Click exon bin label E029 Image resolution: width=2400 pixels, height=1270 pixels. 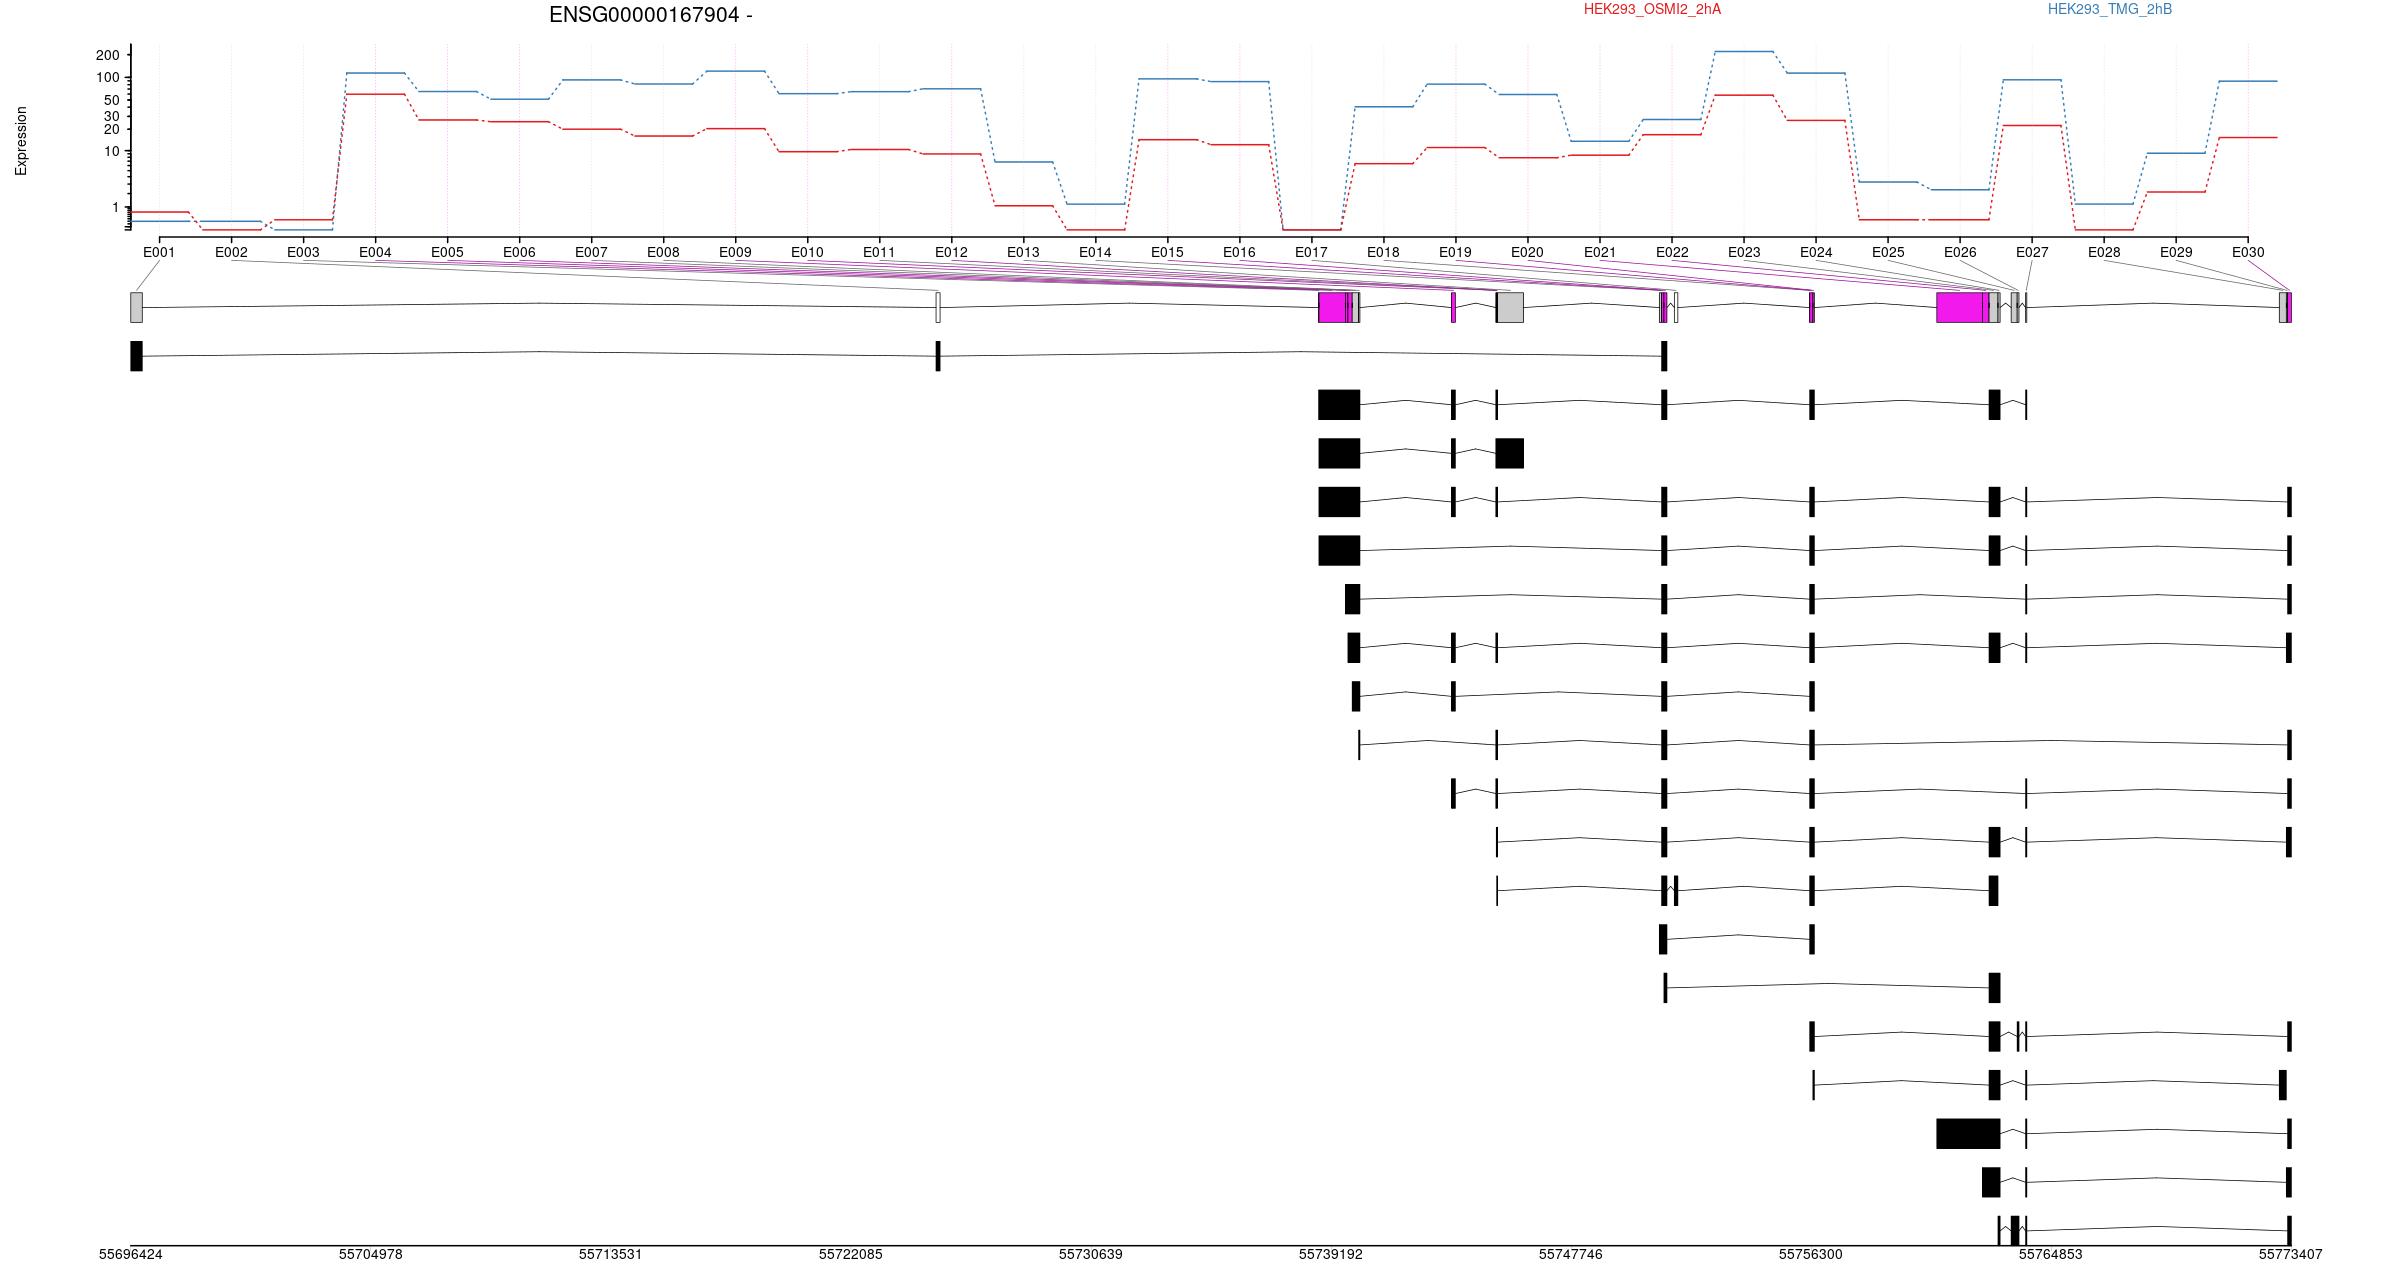pyautogui.click(x=2176, y=252)
